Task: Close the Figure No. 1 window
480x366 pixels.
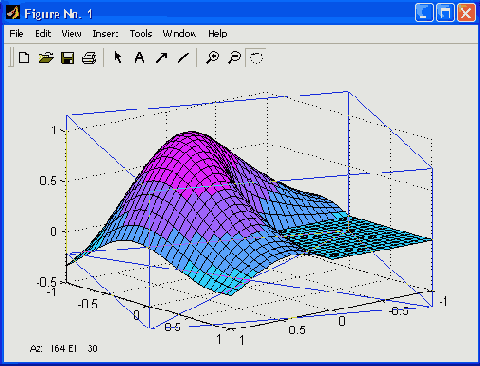Action: (x=466, y=13)
